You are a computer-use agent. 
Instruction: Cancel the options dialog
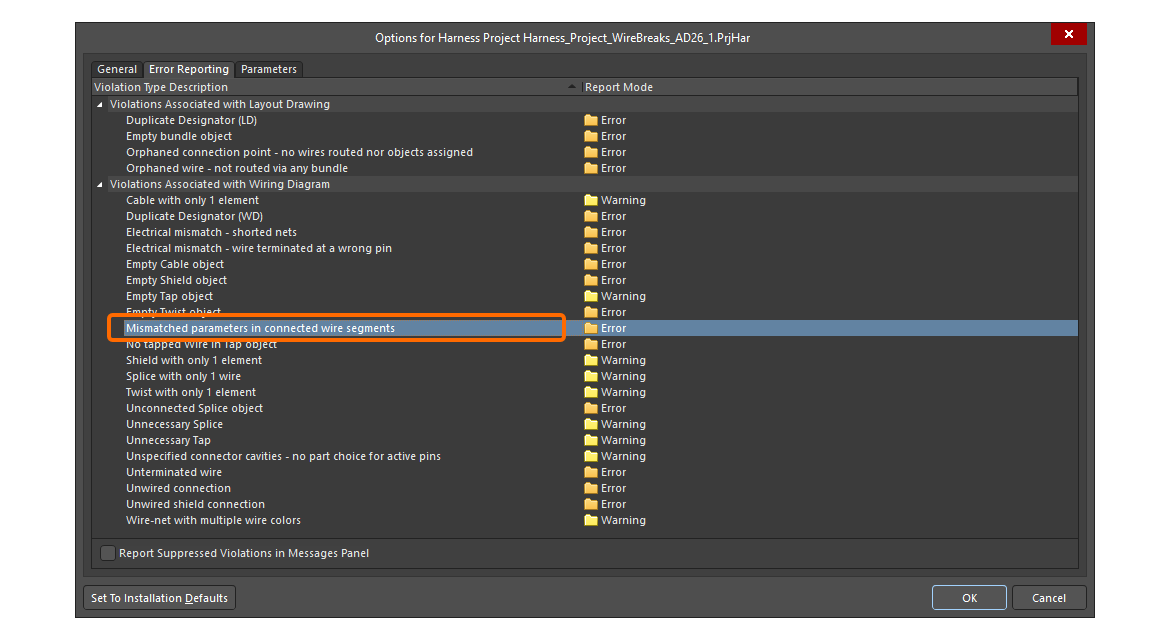1048,598
